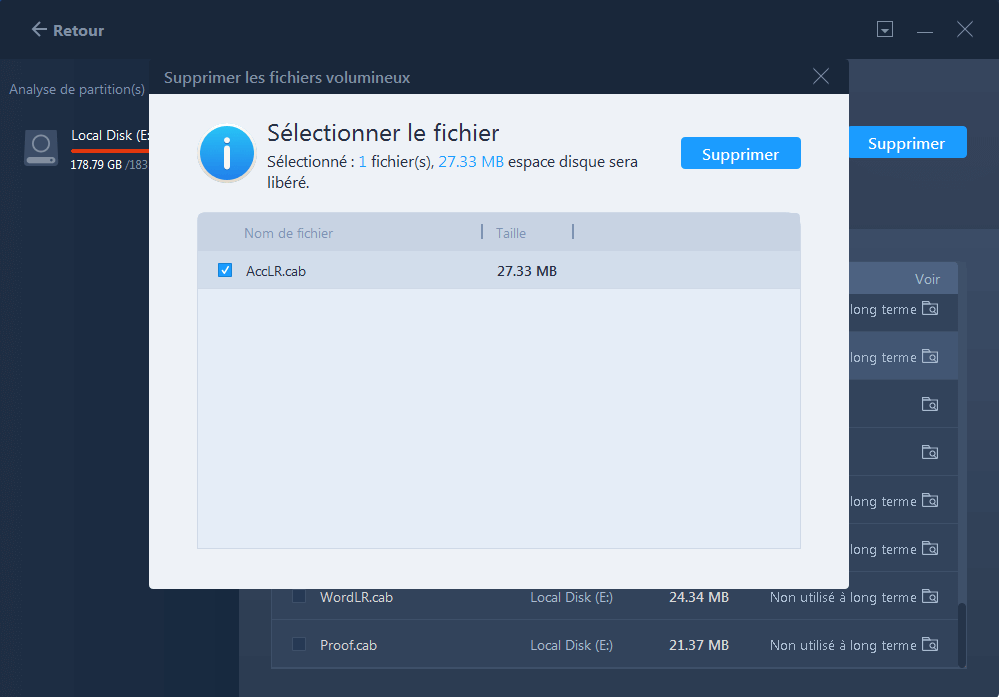This screenshot has width=999, height=697.
Task: Click folder view icon directly below Voir header
Action: click(930, 309)
